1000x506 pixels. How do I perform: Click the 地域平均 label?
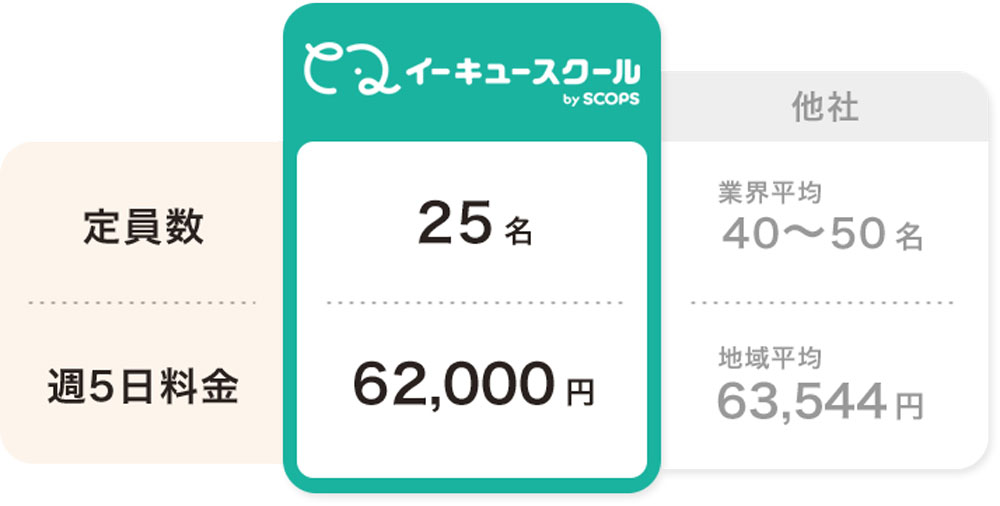pos(770,357)
